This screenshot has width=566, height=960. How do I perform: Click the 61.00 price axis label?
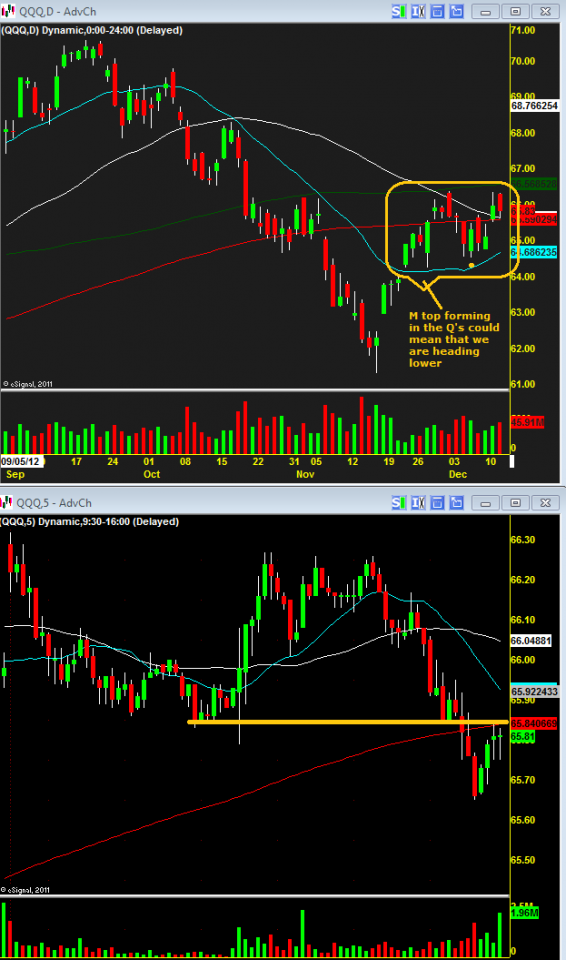[x=523, y=384]
